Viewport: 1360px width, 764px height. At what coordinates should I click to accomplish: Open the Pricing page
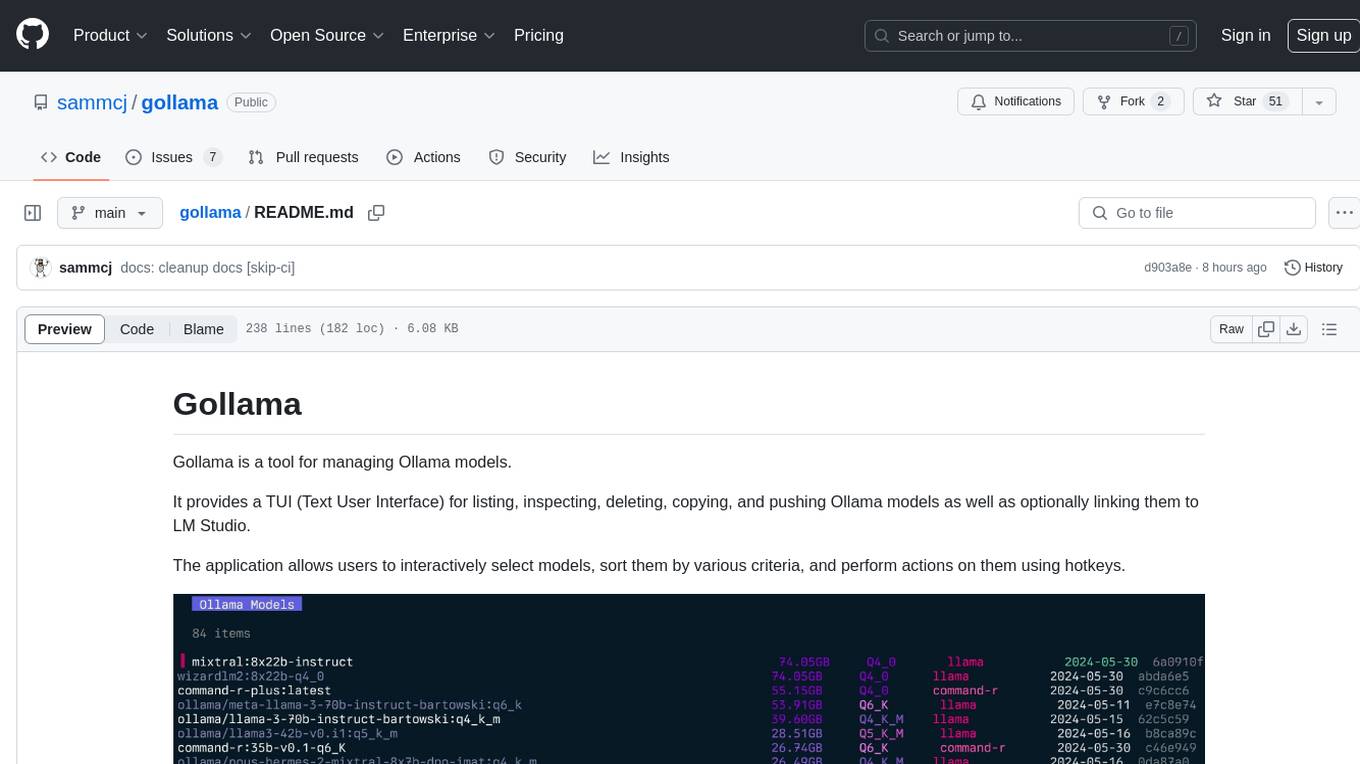point(539,35)
